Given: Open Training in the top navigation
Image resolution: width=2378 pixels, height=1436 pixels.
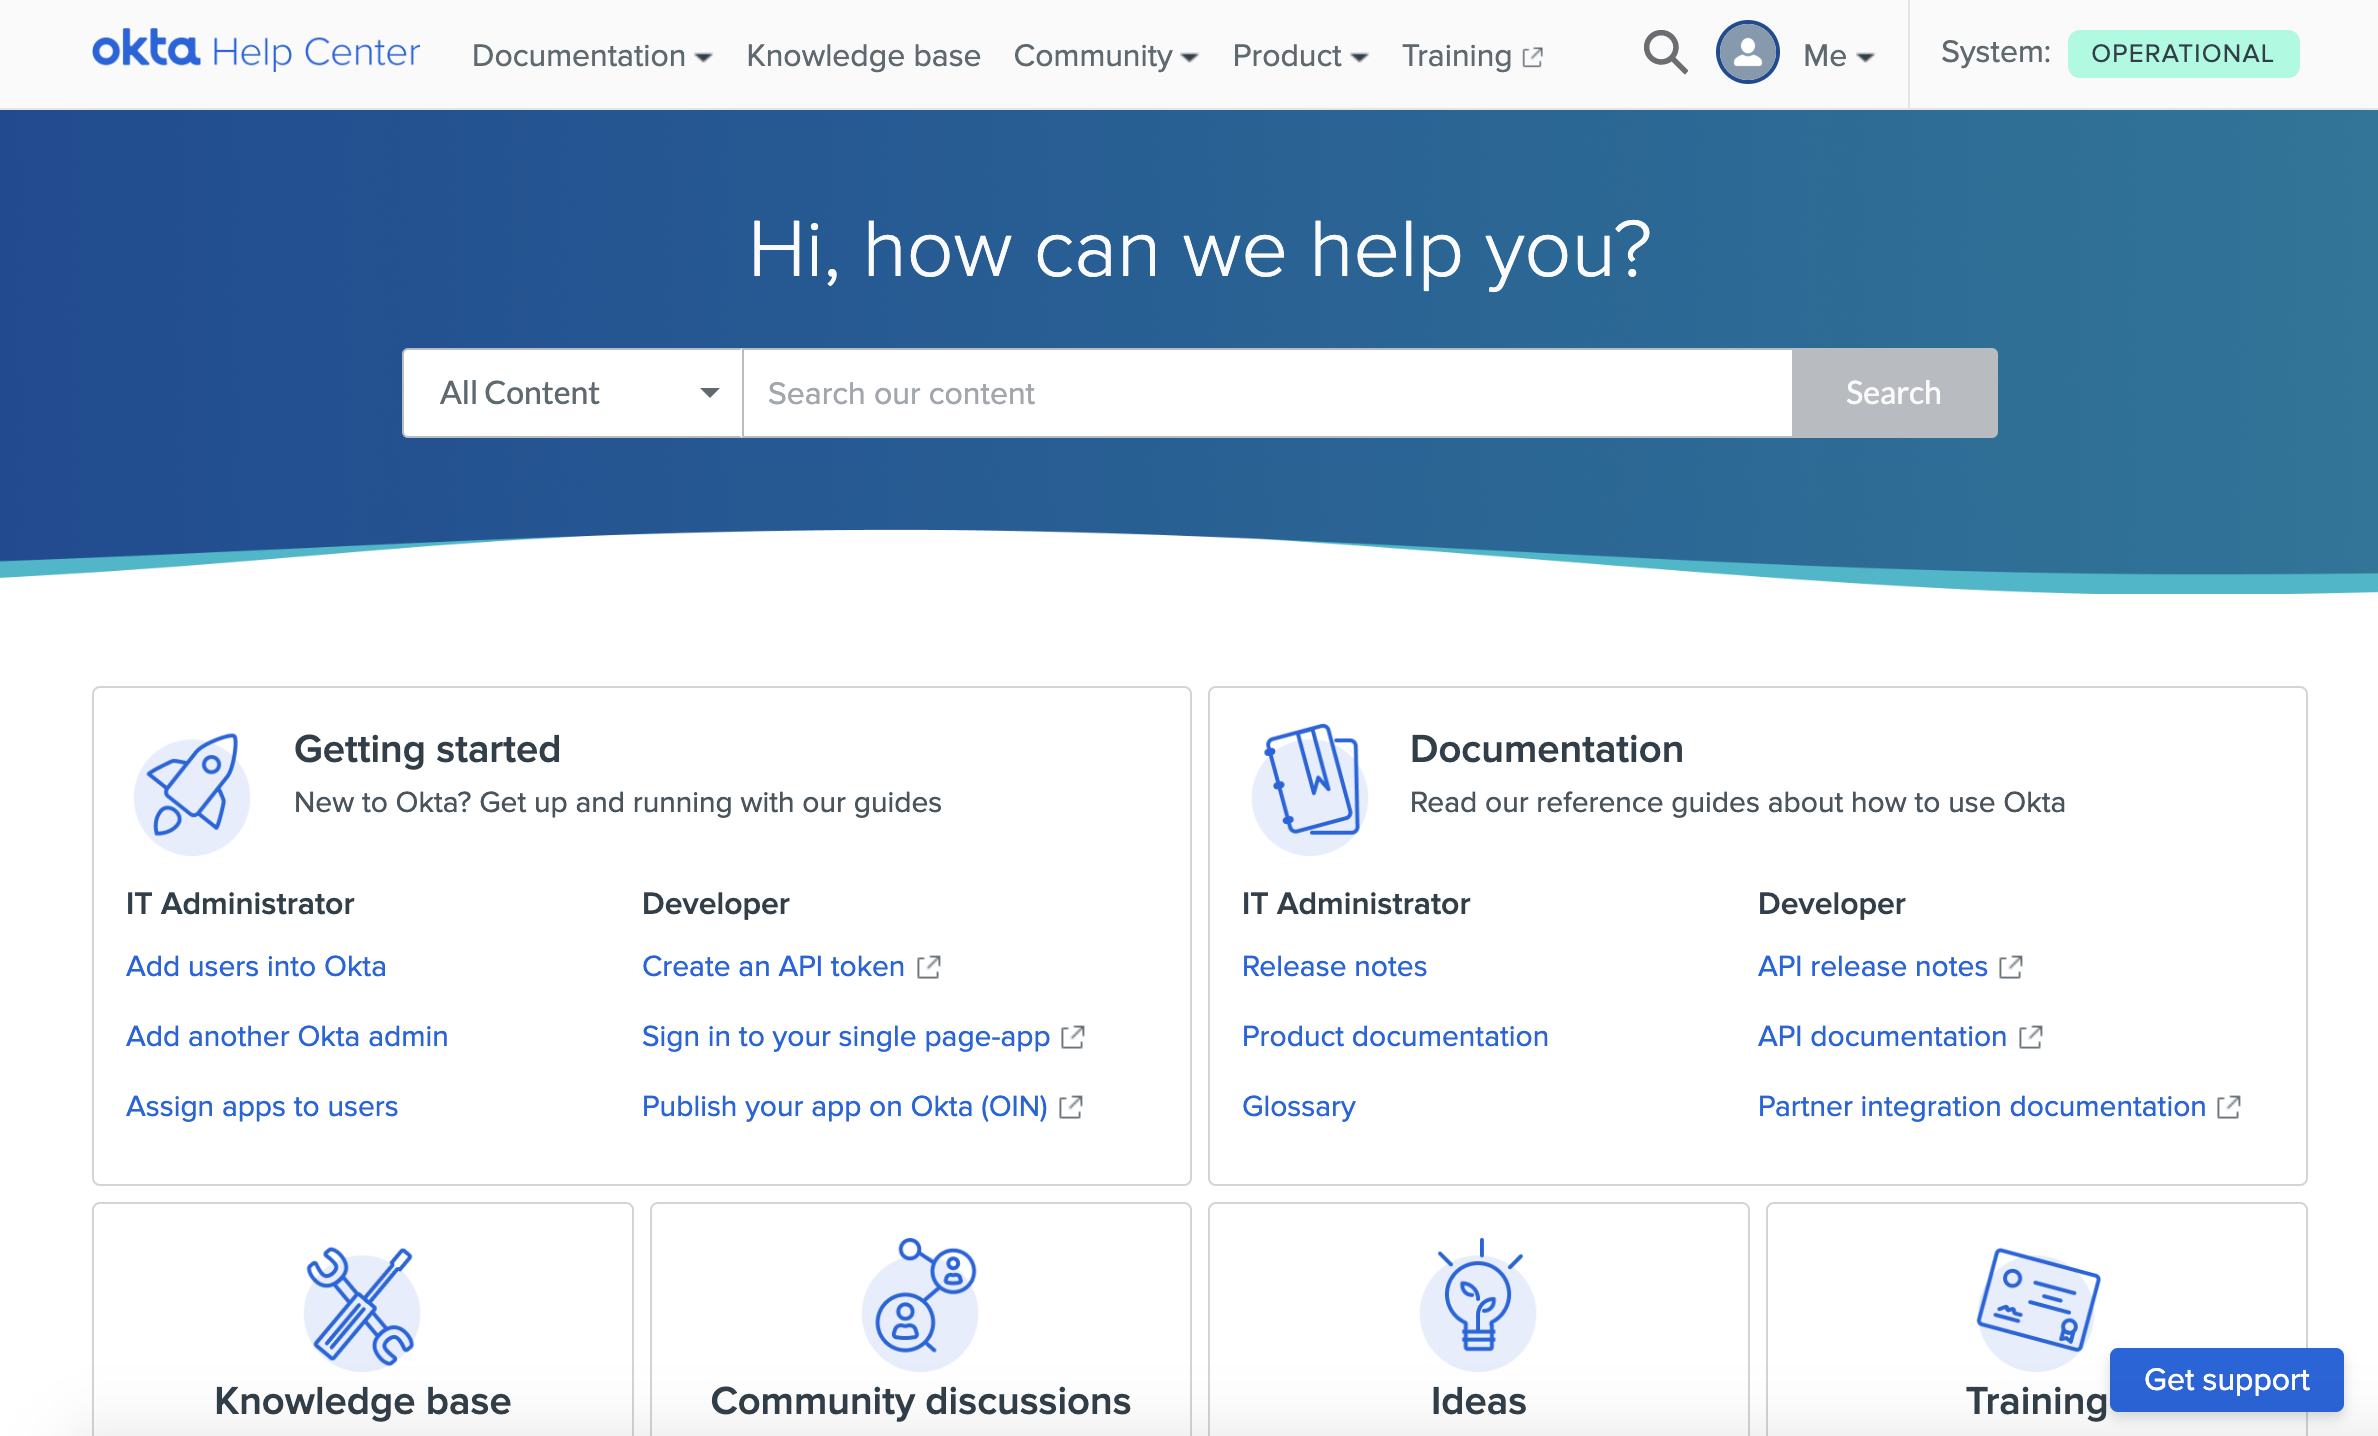Looking at the screenshot, I should [x=1457, y=56].
